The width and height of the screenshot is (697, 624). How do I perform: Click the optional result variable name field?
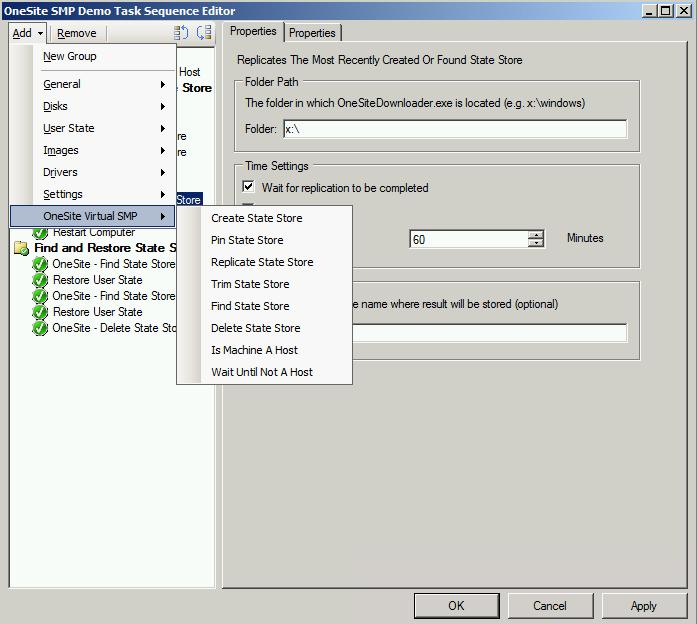tap(489, 333)
